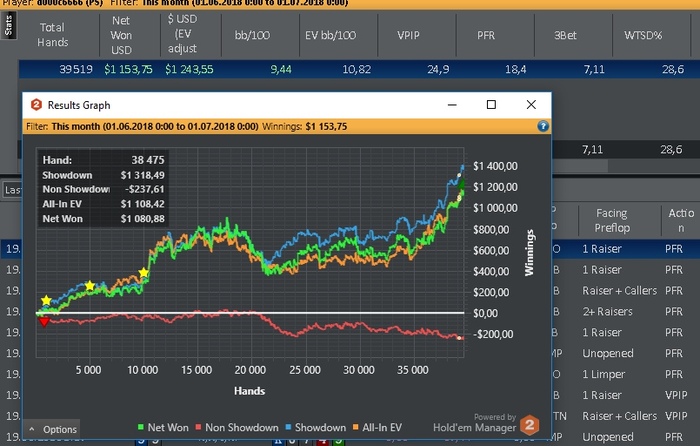Sort by Net Won USD column header
Viewport: 700px width, 446px height.
click(x=121, y=35)
